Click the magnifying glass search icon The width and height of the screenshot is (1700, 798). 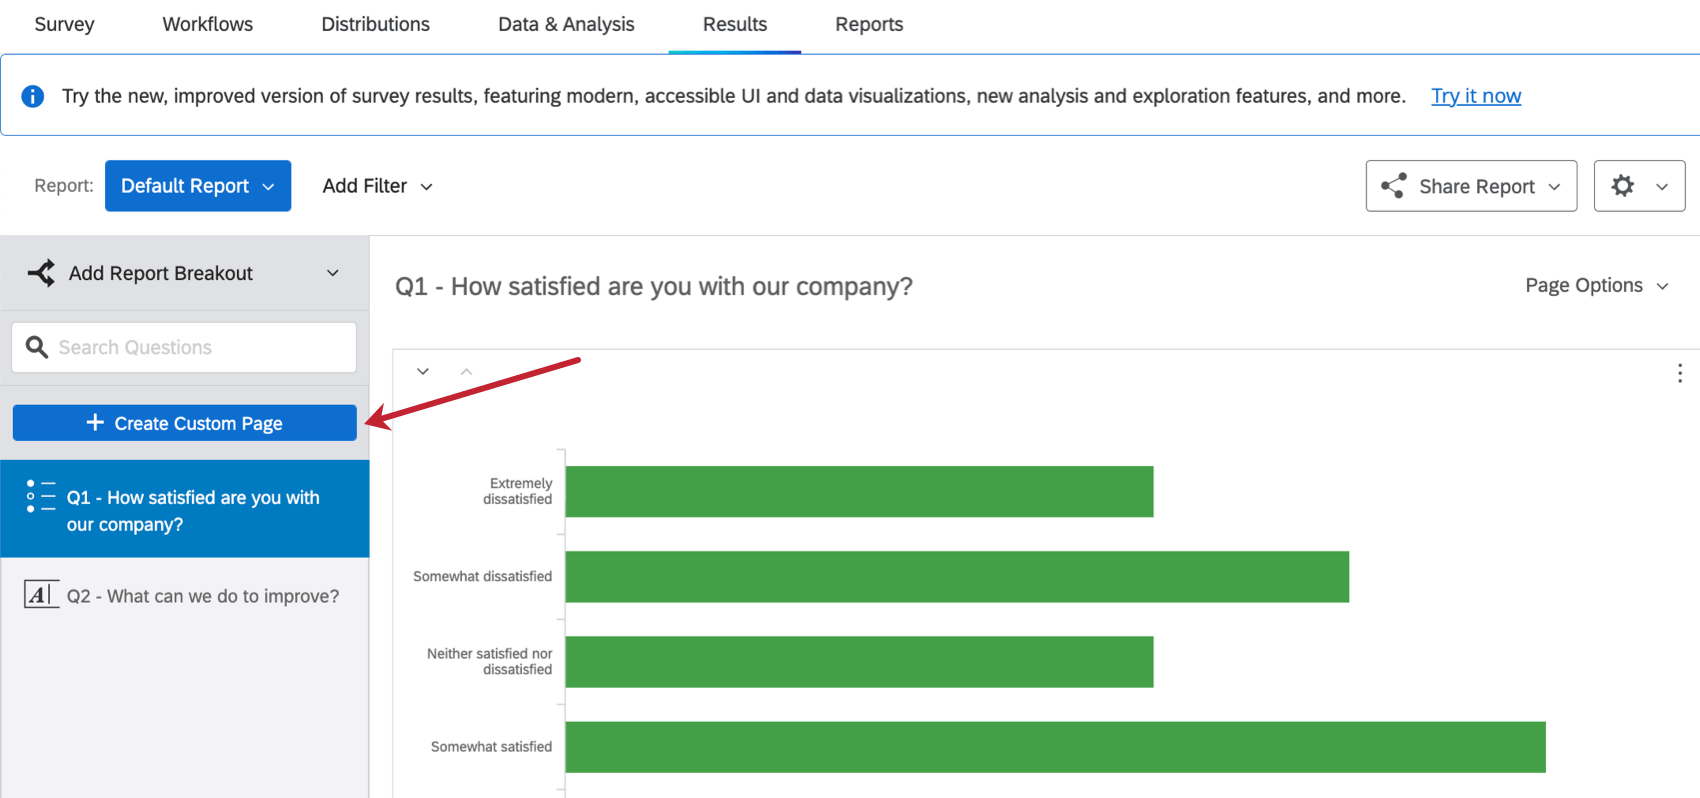click(x=37, y=347)
